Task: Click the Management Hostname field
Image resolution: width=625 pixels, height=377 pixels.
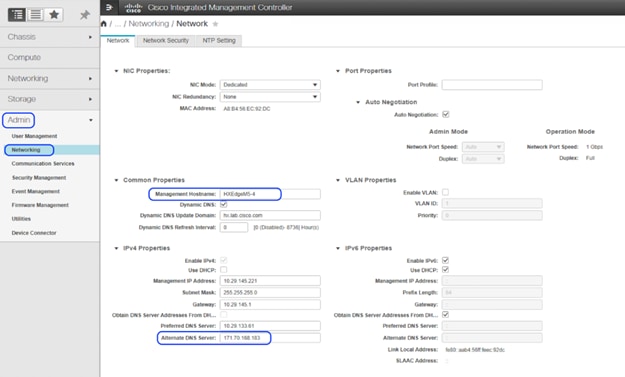Action: 270,194
